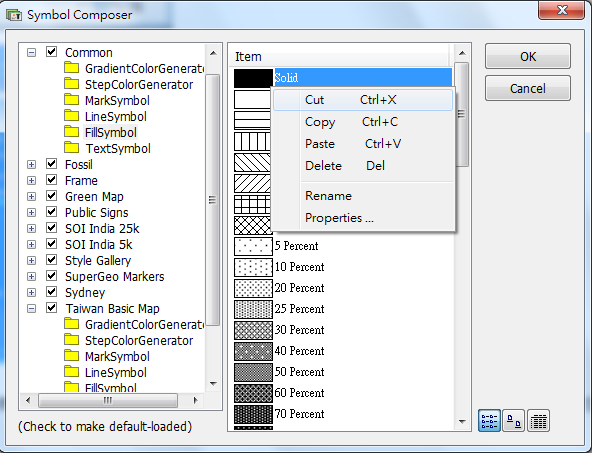Toggle the Sydney default-loaded checkbox
Screen dimensions: 592x453
[51, 292]
